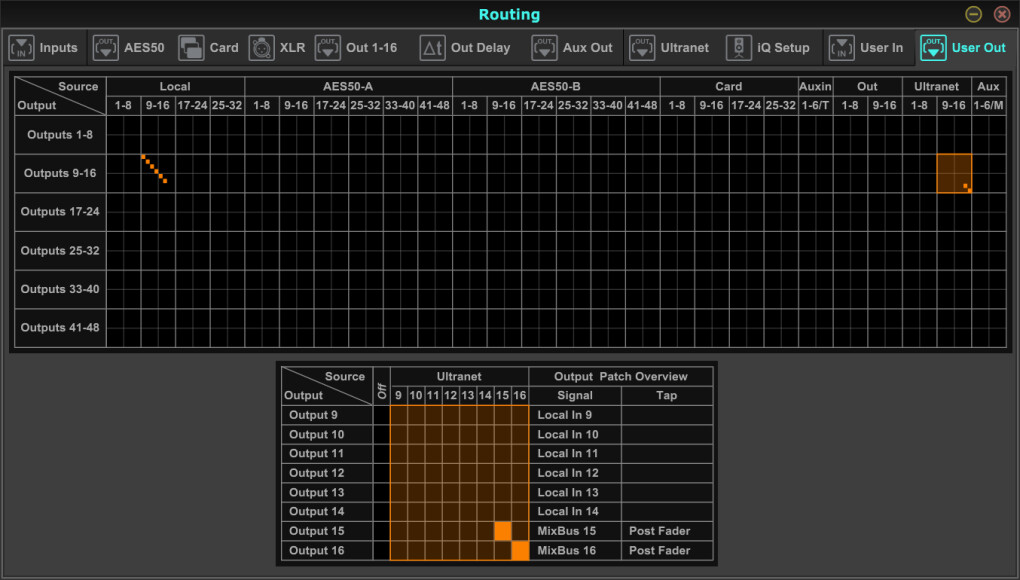Viewport: 1020px width, 580px height.
Task: Switch to the Out 1-16 tab
Action: (x=356, y=48)
